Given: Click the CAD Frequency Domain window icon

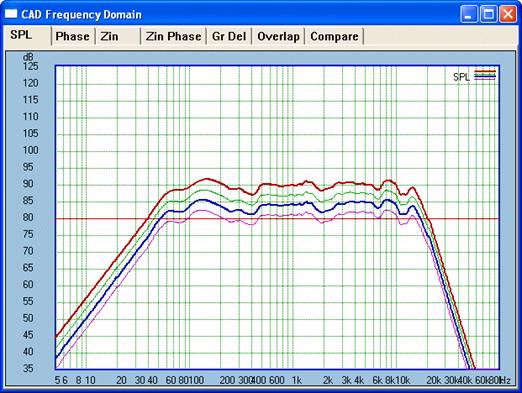Looking at the screenshot, I should [x=11, y=14].
